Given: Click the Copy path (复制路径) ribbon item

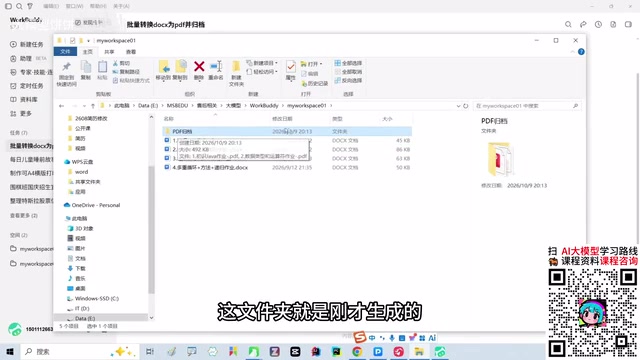Looking at the screenshot, I should (x=127, y=72).
